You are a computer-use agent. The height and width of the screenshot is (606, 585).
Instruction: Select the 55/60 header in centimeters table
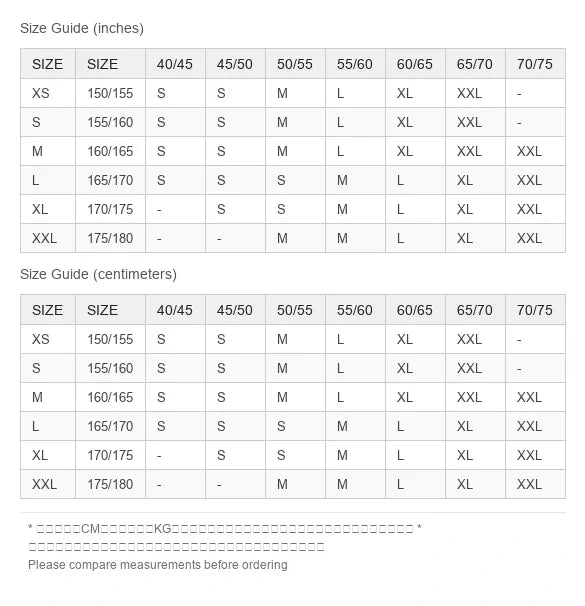pos(355,310)
